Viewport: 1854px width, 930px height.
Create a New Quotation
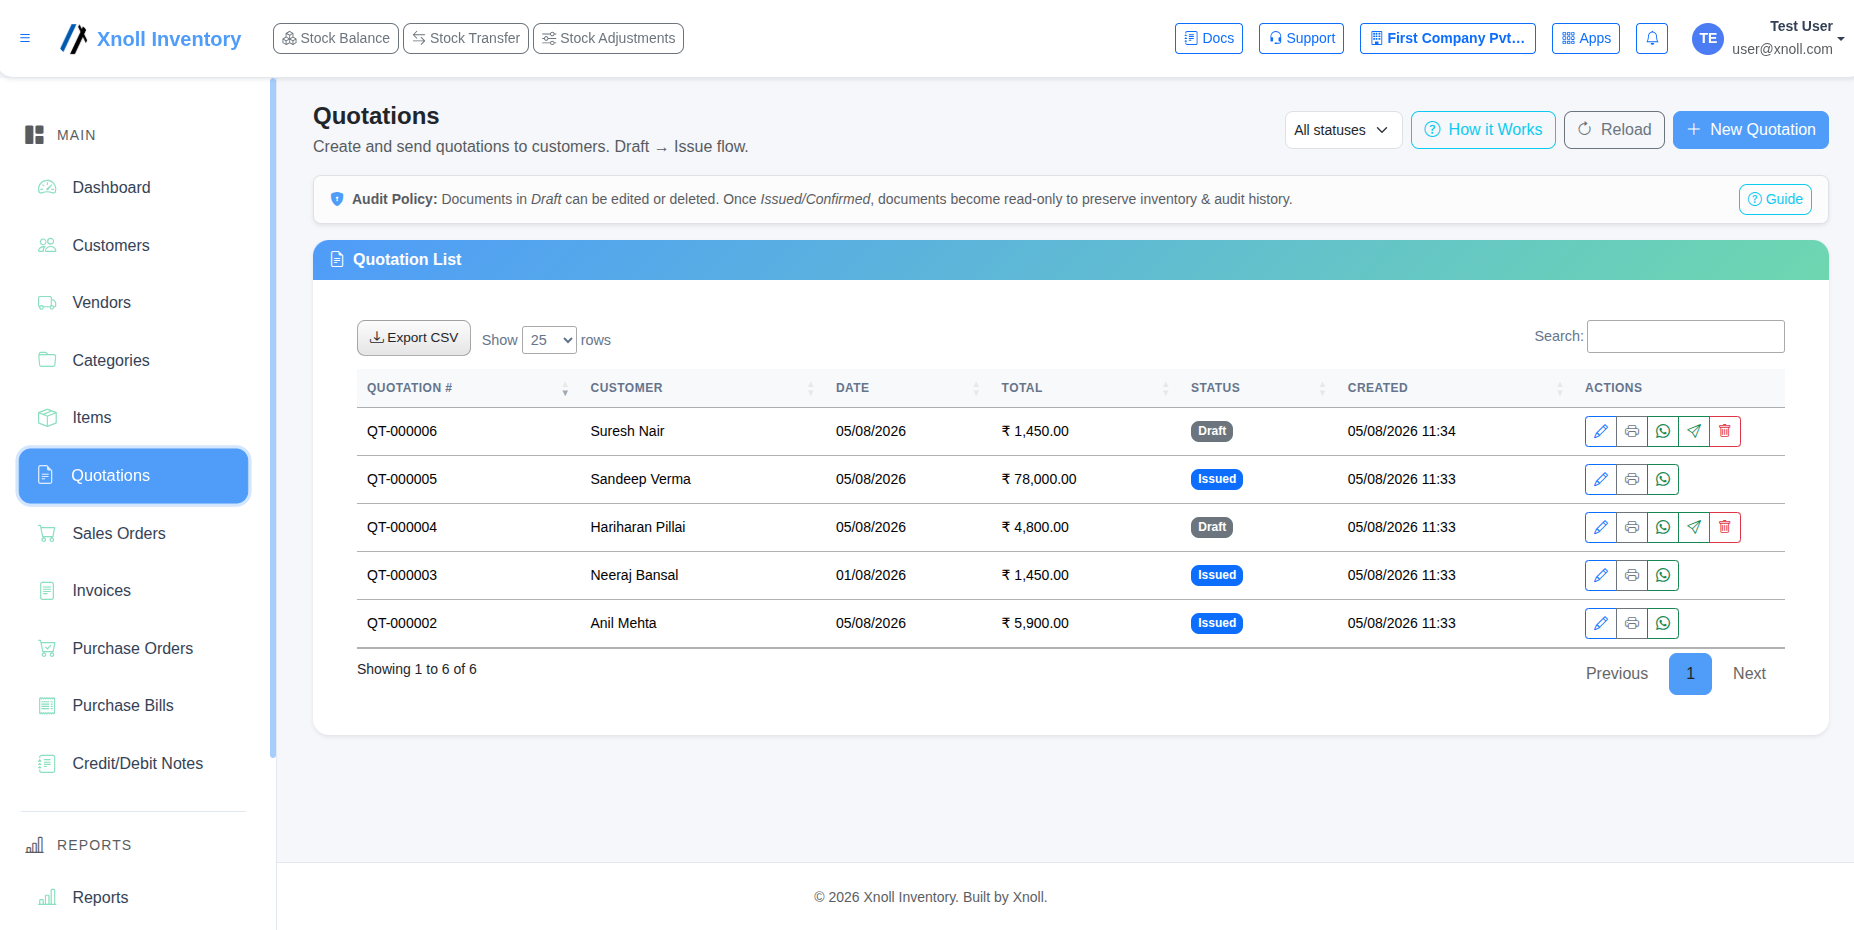(x=1751, y=130)
